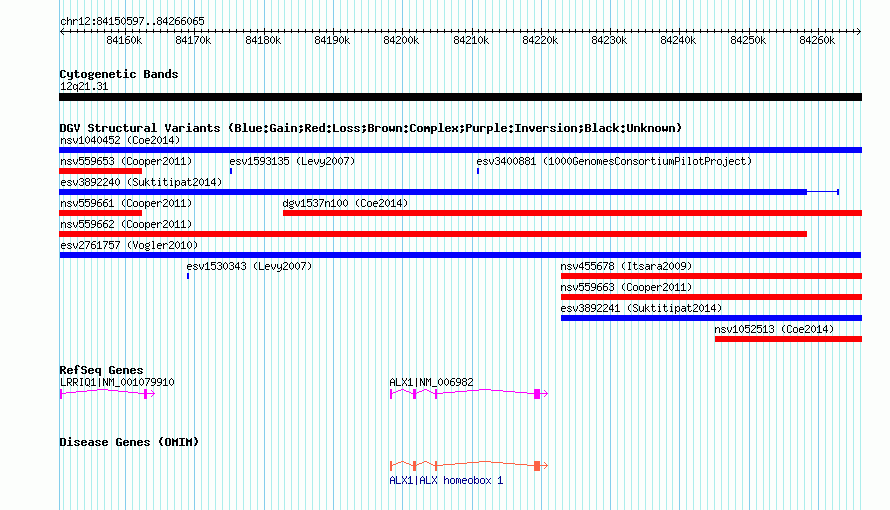Open the RefSeq Genes track header
The image size is (890, 510).
click(x=101, y=370)
